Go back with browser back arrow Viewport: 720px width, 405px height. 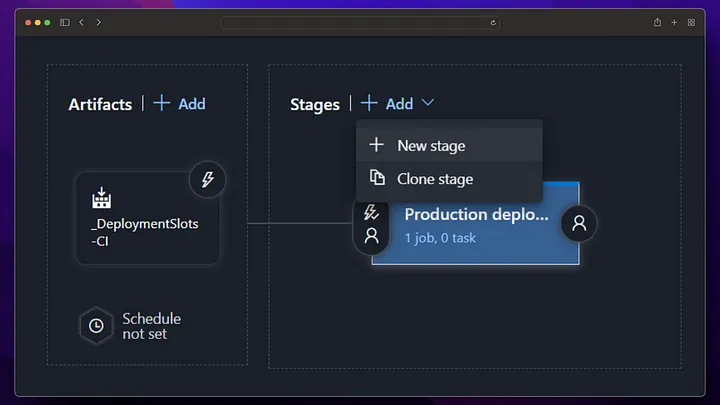click(81, 22)
